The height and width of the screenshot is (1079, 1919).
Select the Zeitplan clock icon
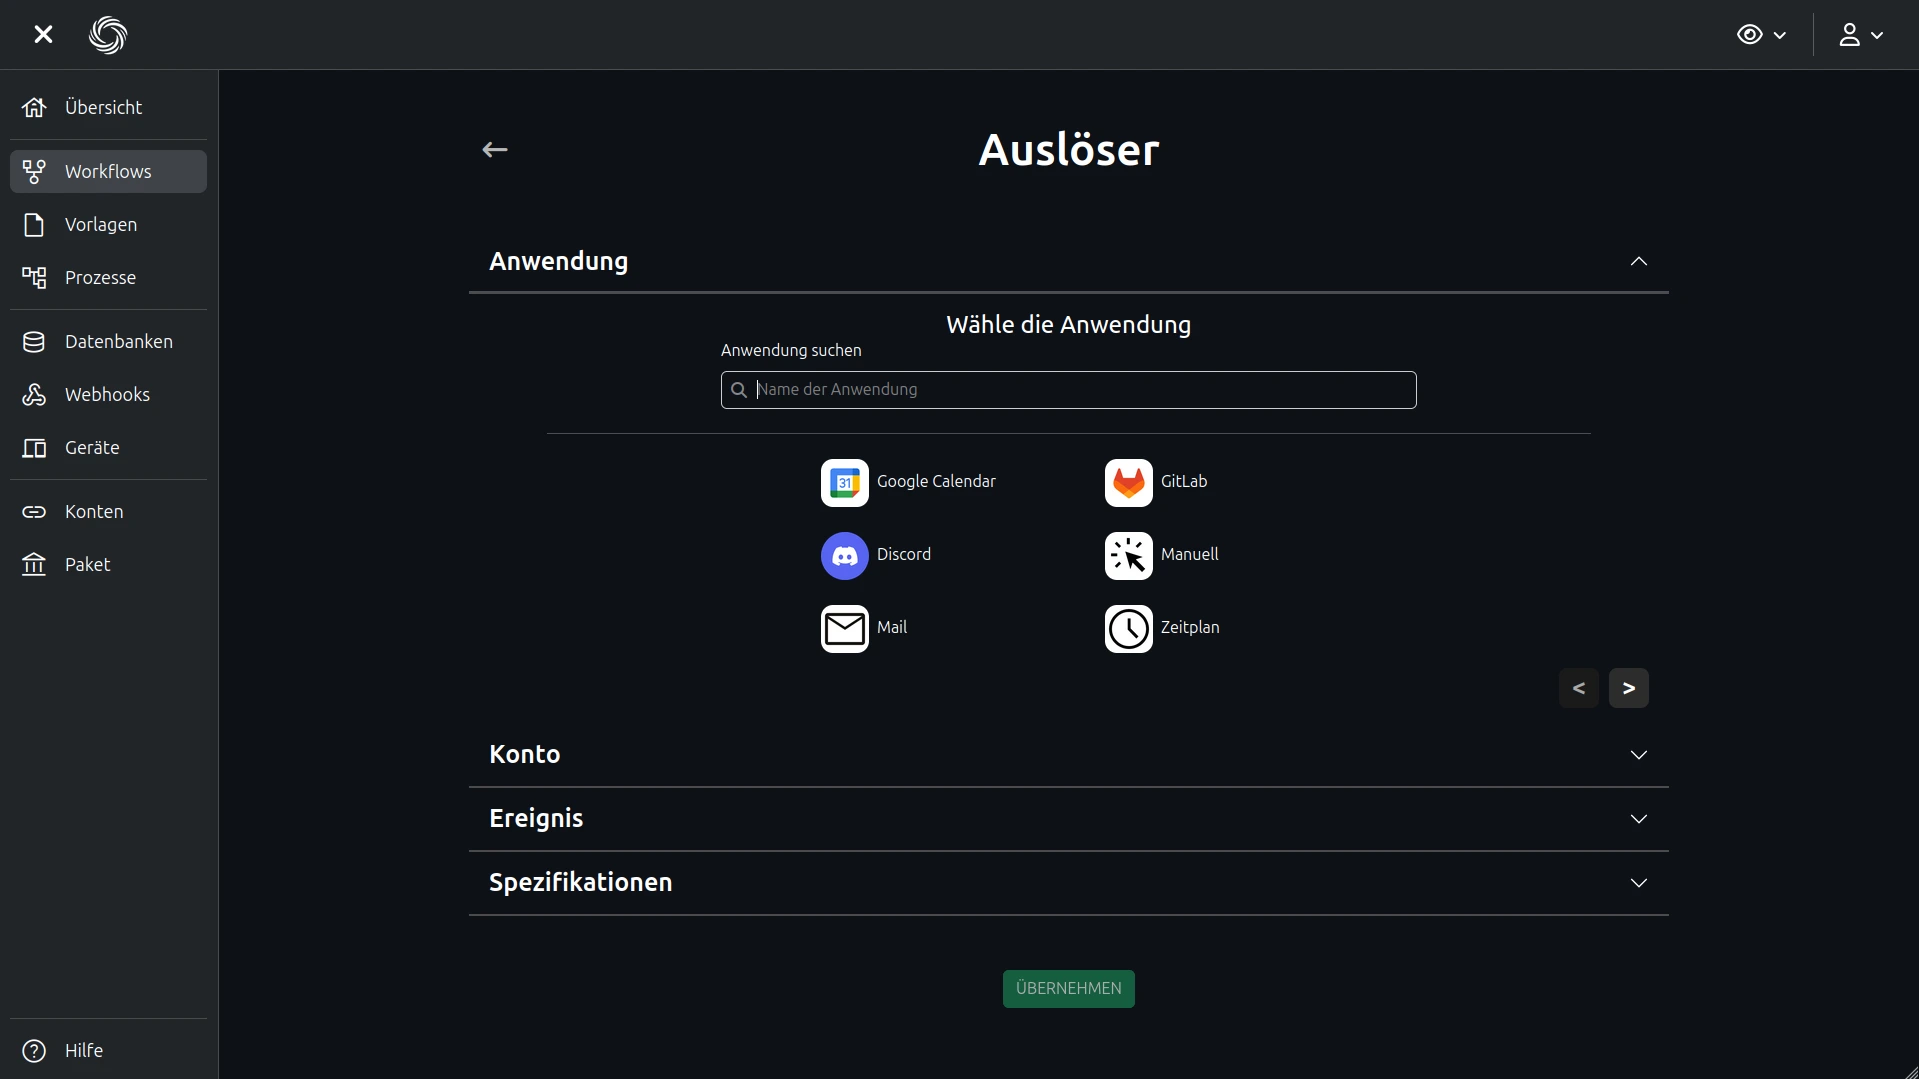point(1128,629)
